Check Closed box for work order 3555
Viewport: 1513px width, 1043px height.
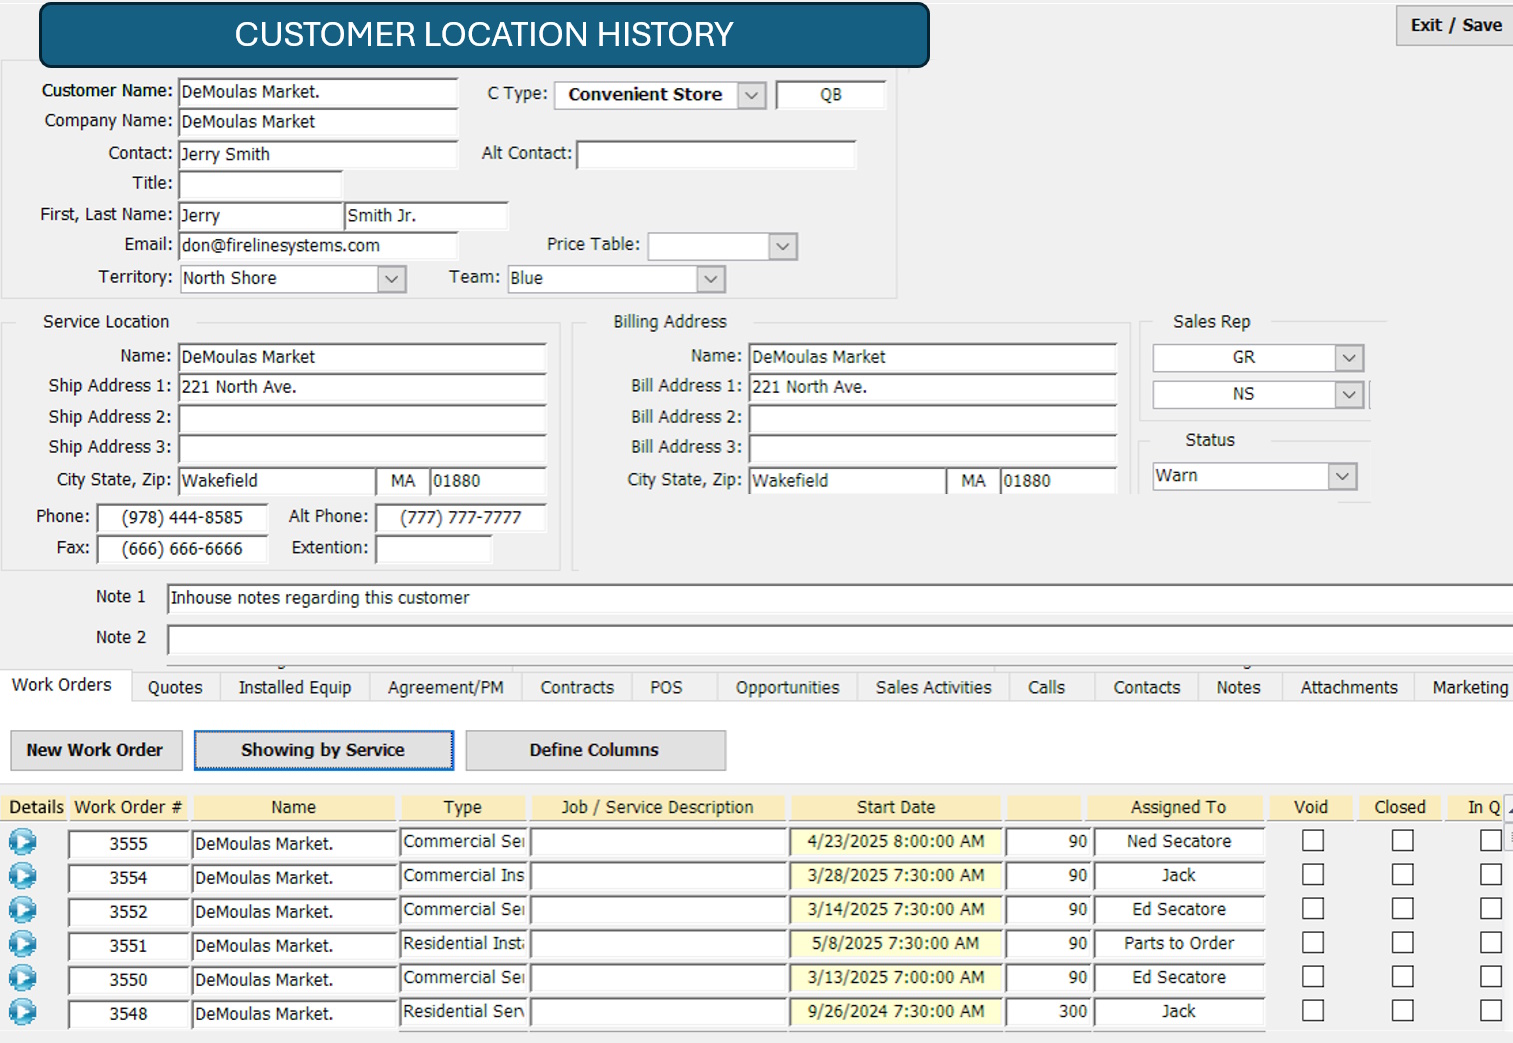1403,841
